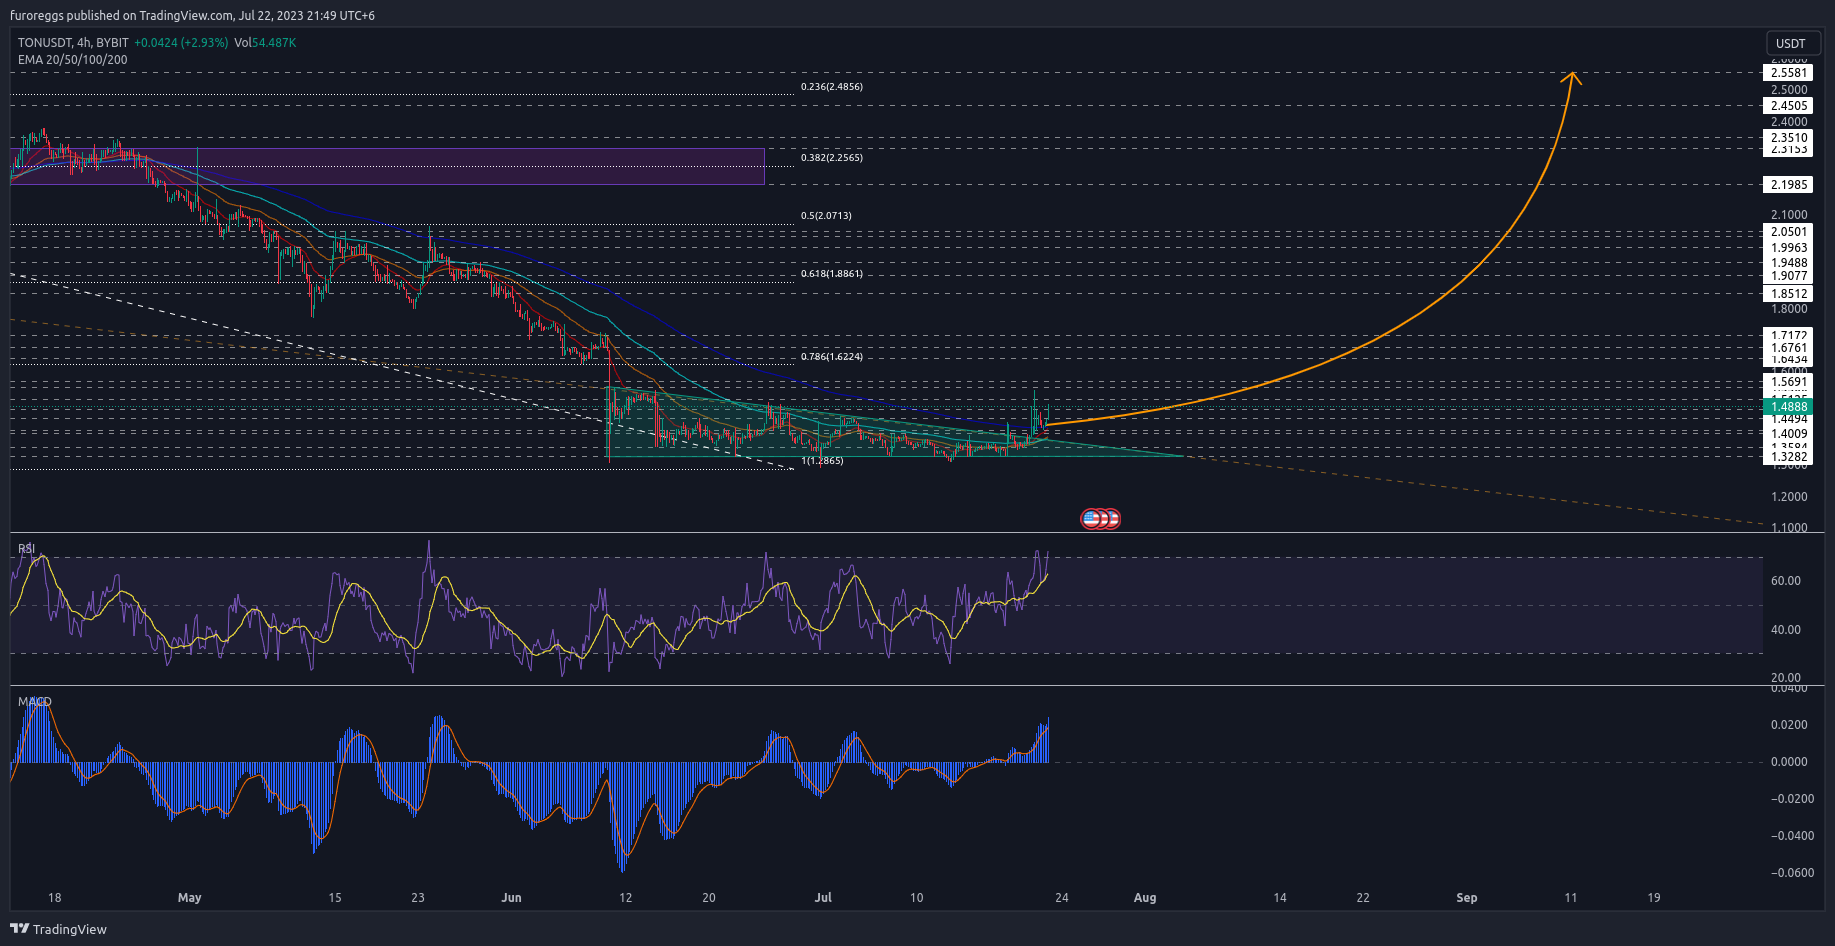This screenshot has width=1835, height=946.
Task: Click the economic event flag icons below the chart
Action: pyautogui.click(x=1100, y=518)
